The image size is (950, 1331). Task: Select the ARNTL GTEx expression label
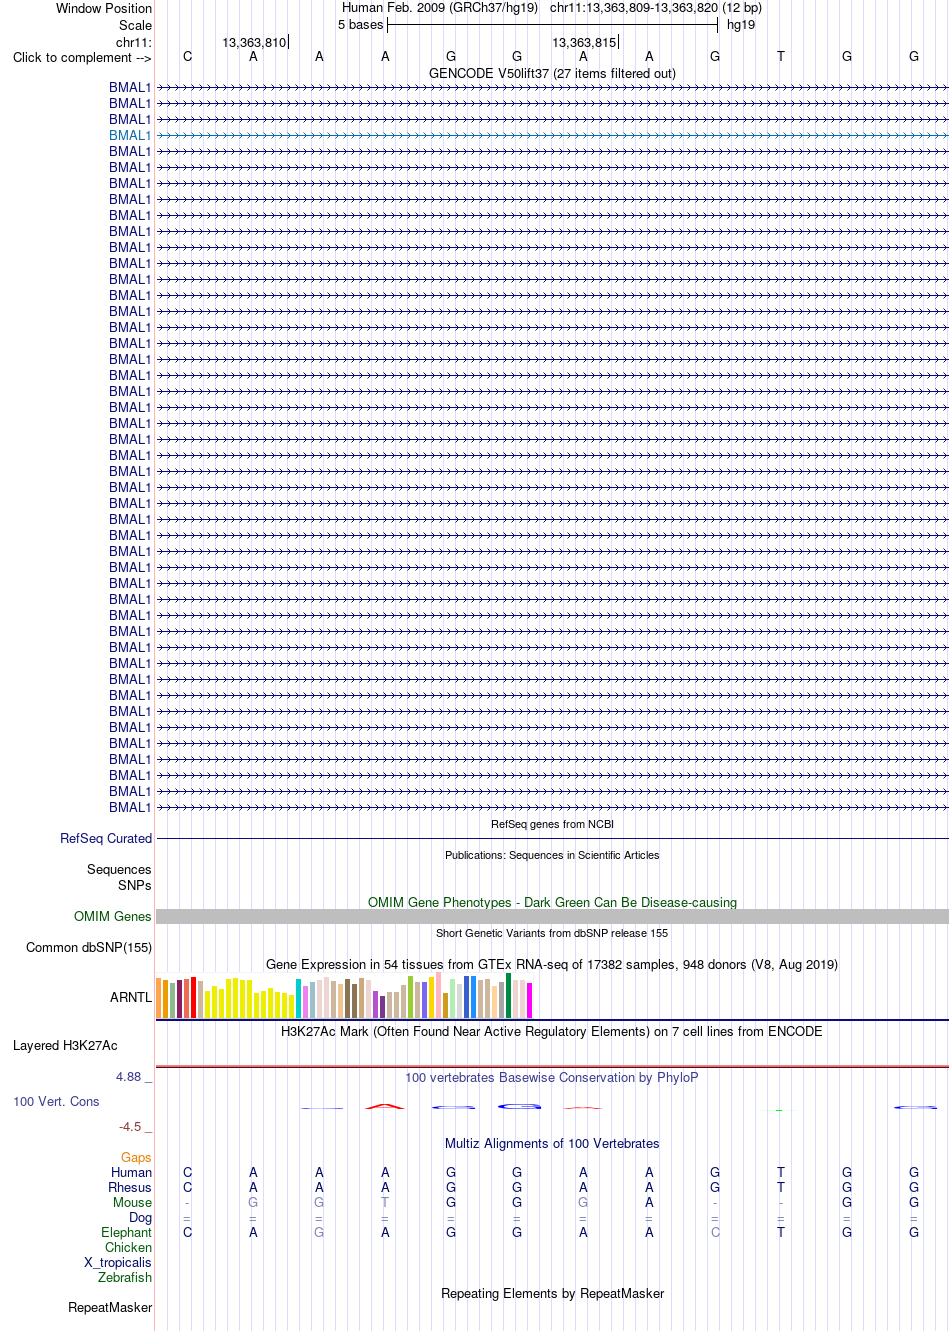point(131,997)
